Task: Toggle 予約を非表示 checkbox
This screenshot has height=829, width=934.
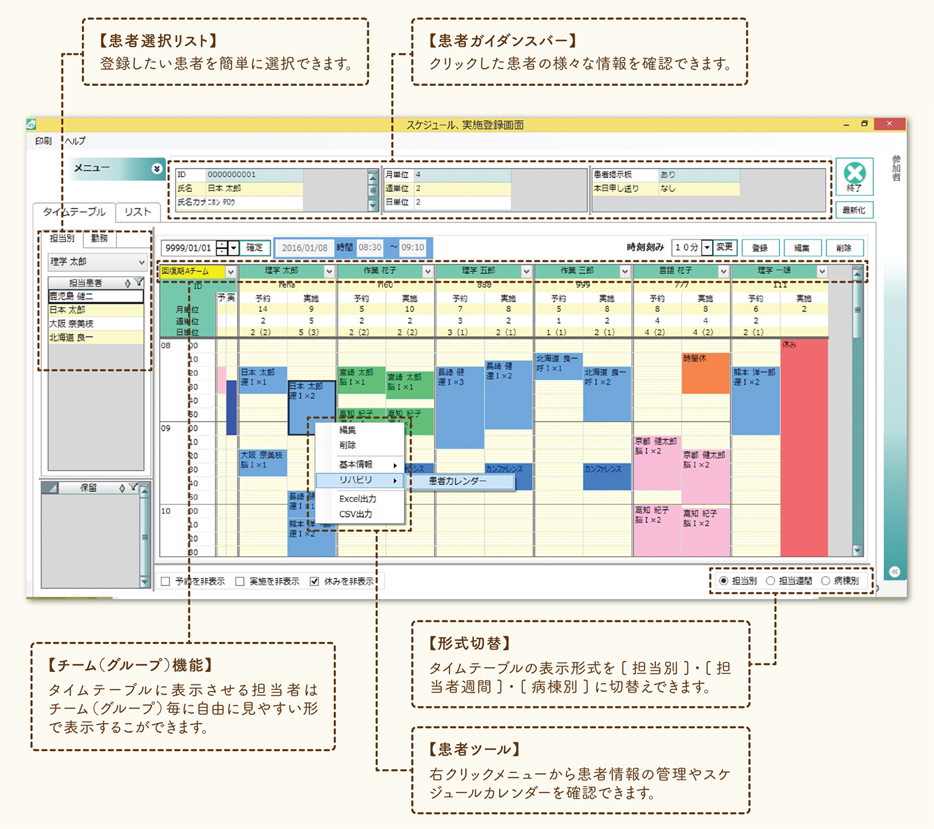Action: click(166, 581)
